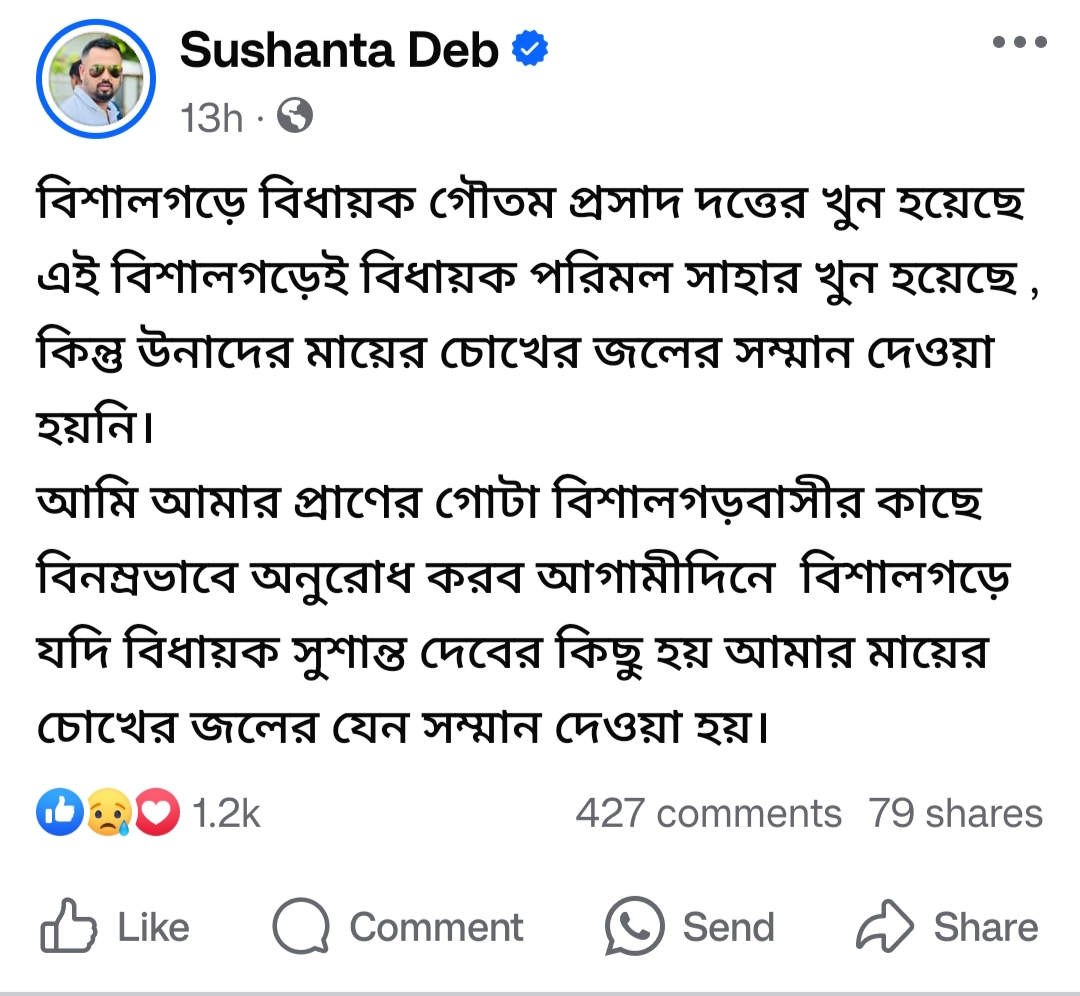Screen dimensions: 1080x996
Task: View who reacted via the 1.2k count
Action: (x=226, y=814)
